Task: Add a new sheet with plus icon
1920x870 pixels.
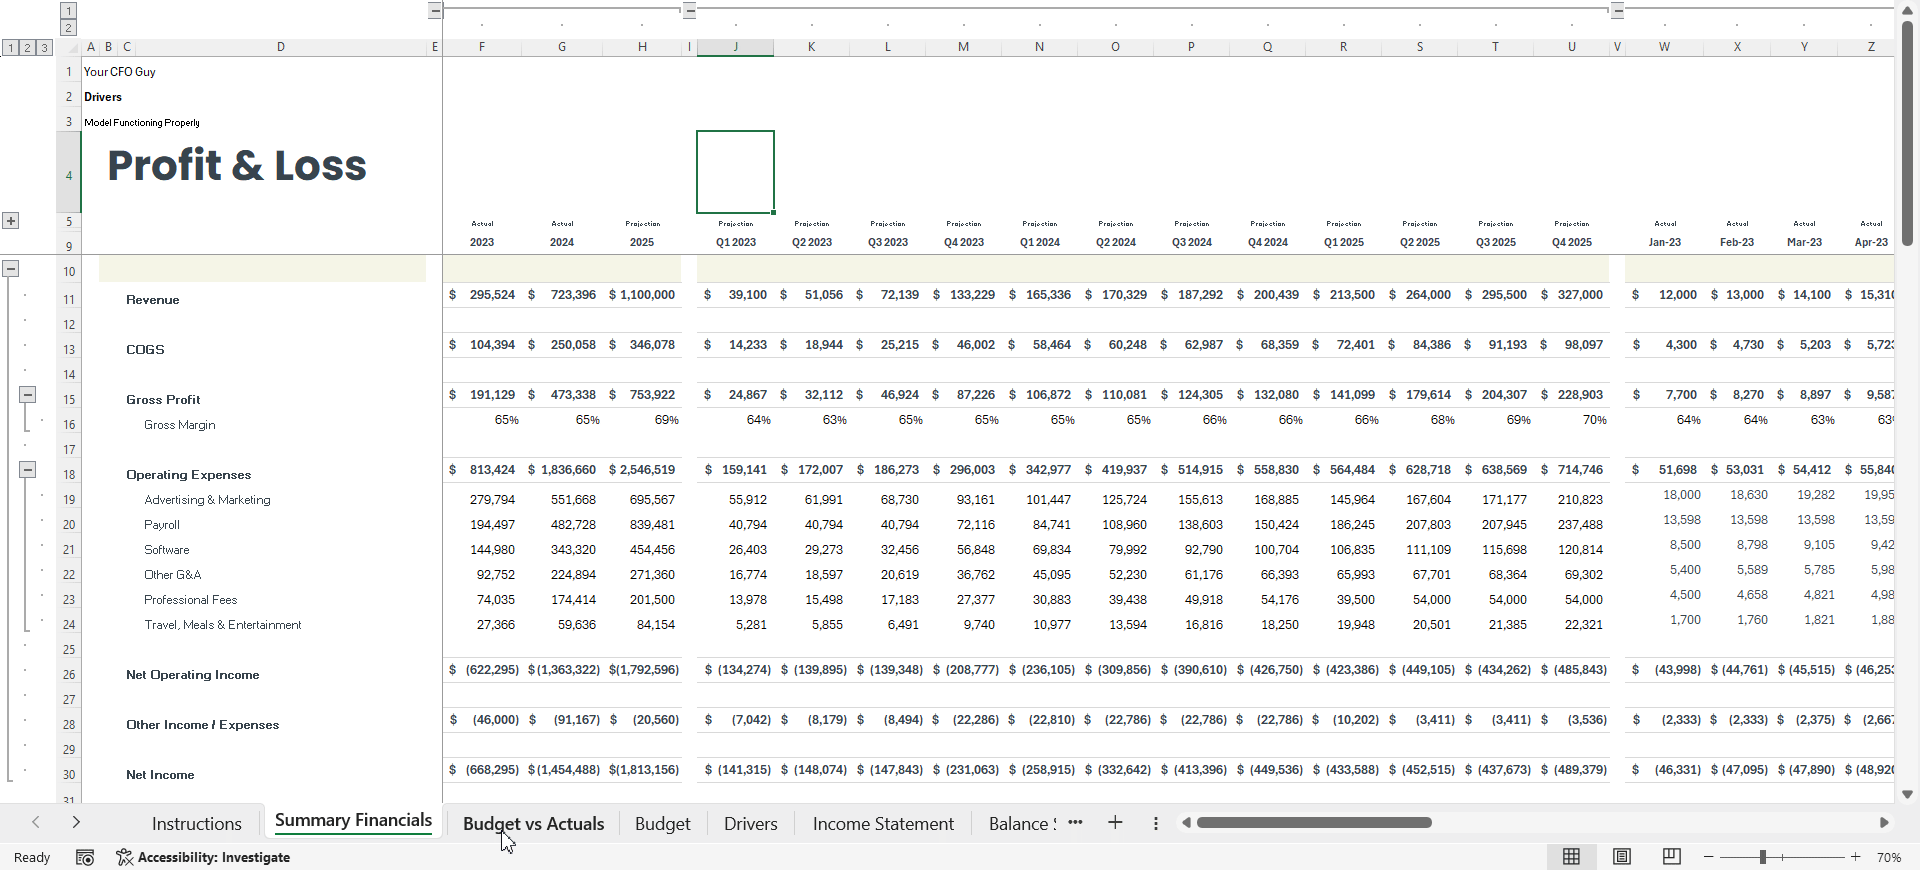Action: [1115, 823]
